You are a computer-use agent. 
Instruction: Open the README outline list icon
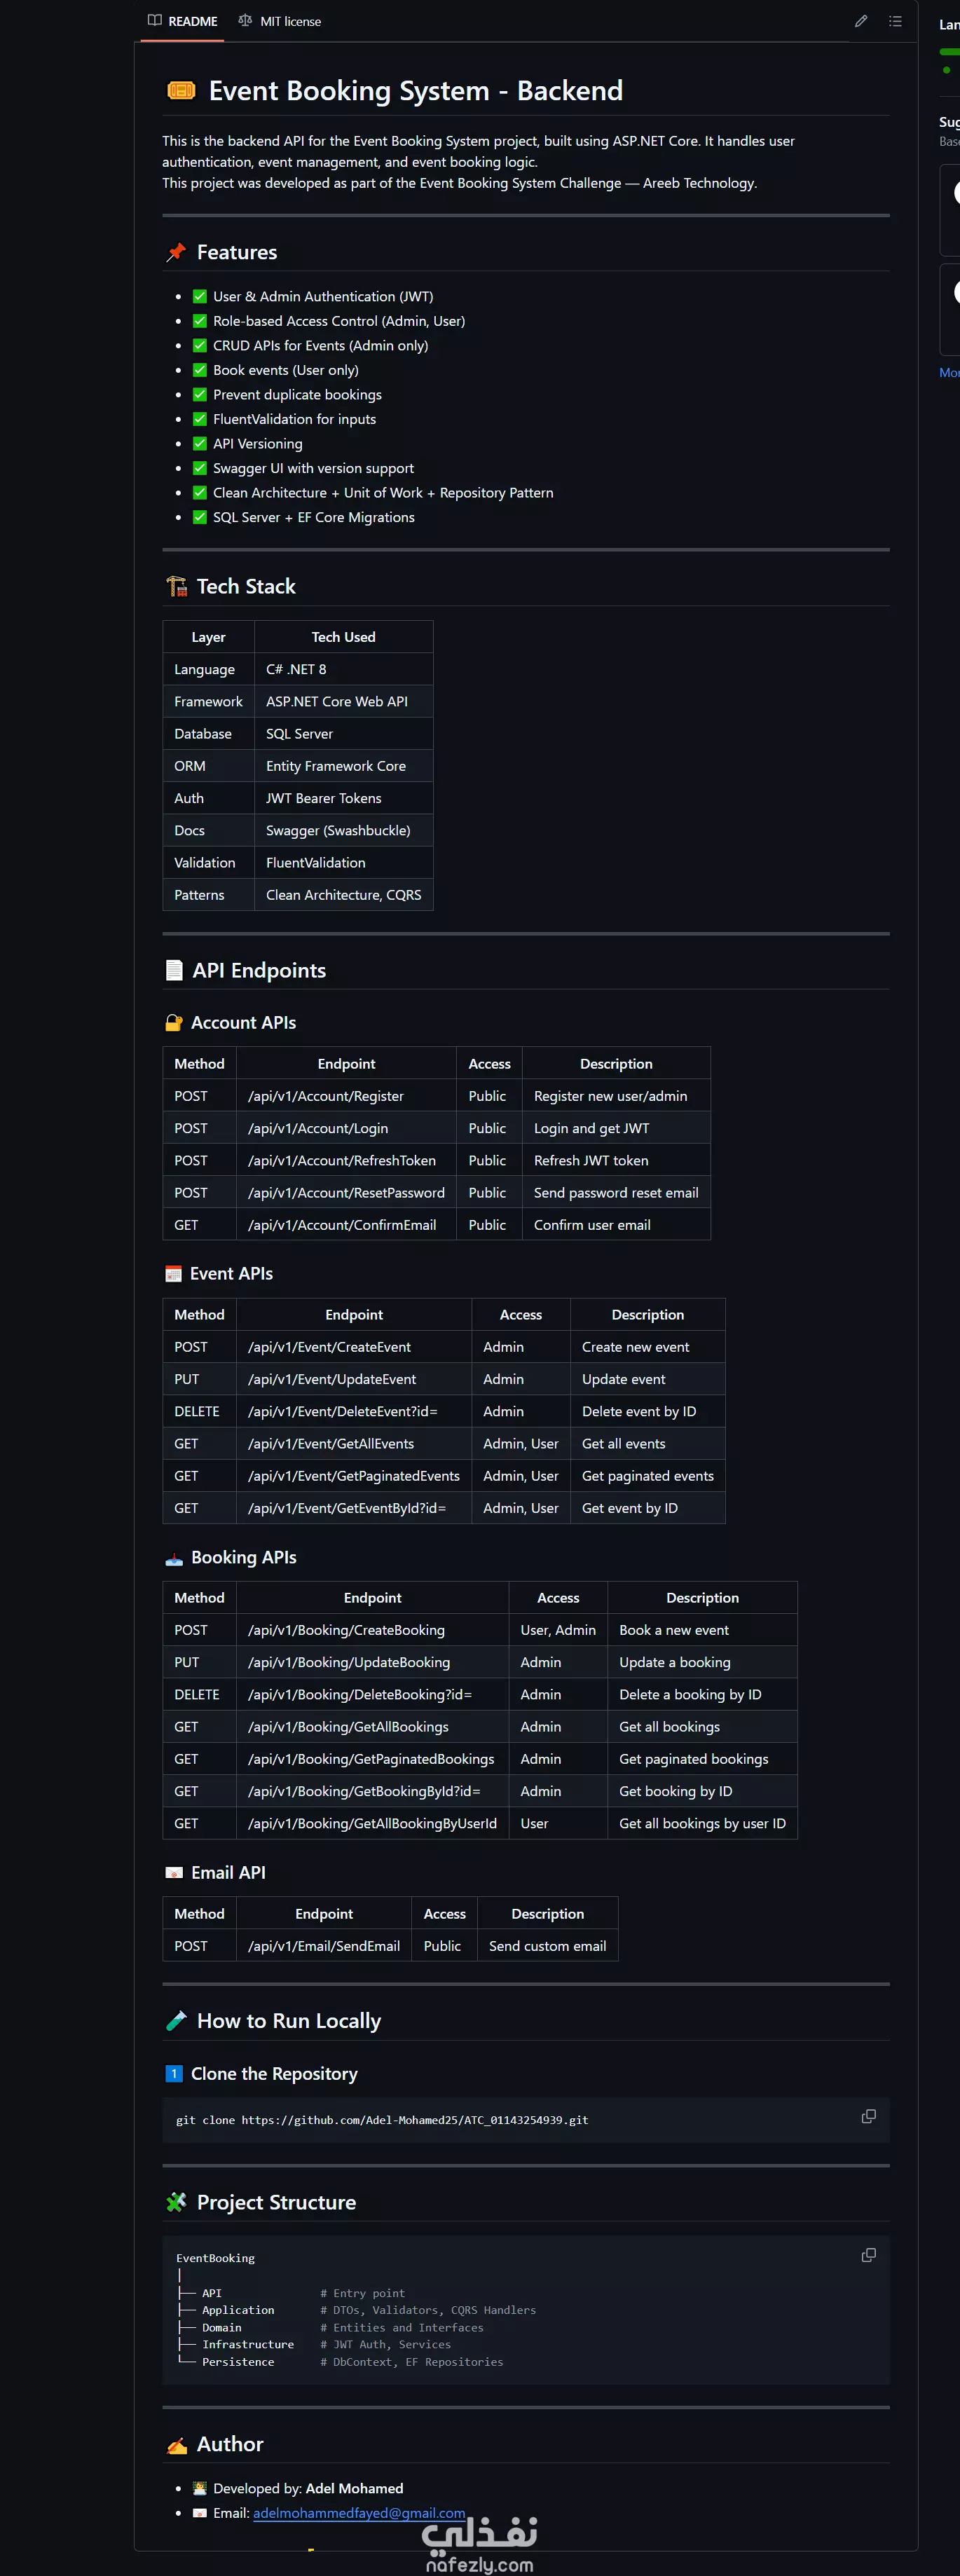click(895, 21)
